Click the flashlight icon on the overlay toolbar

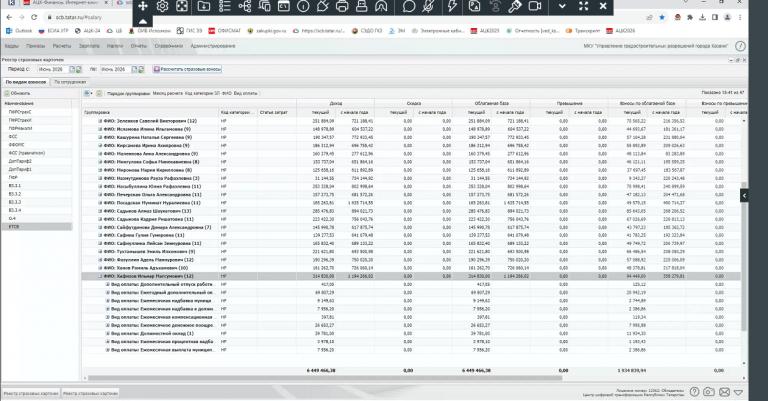point(515,6)
